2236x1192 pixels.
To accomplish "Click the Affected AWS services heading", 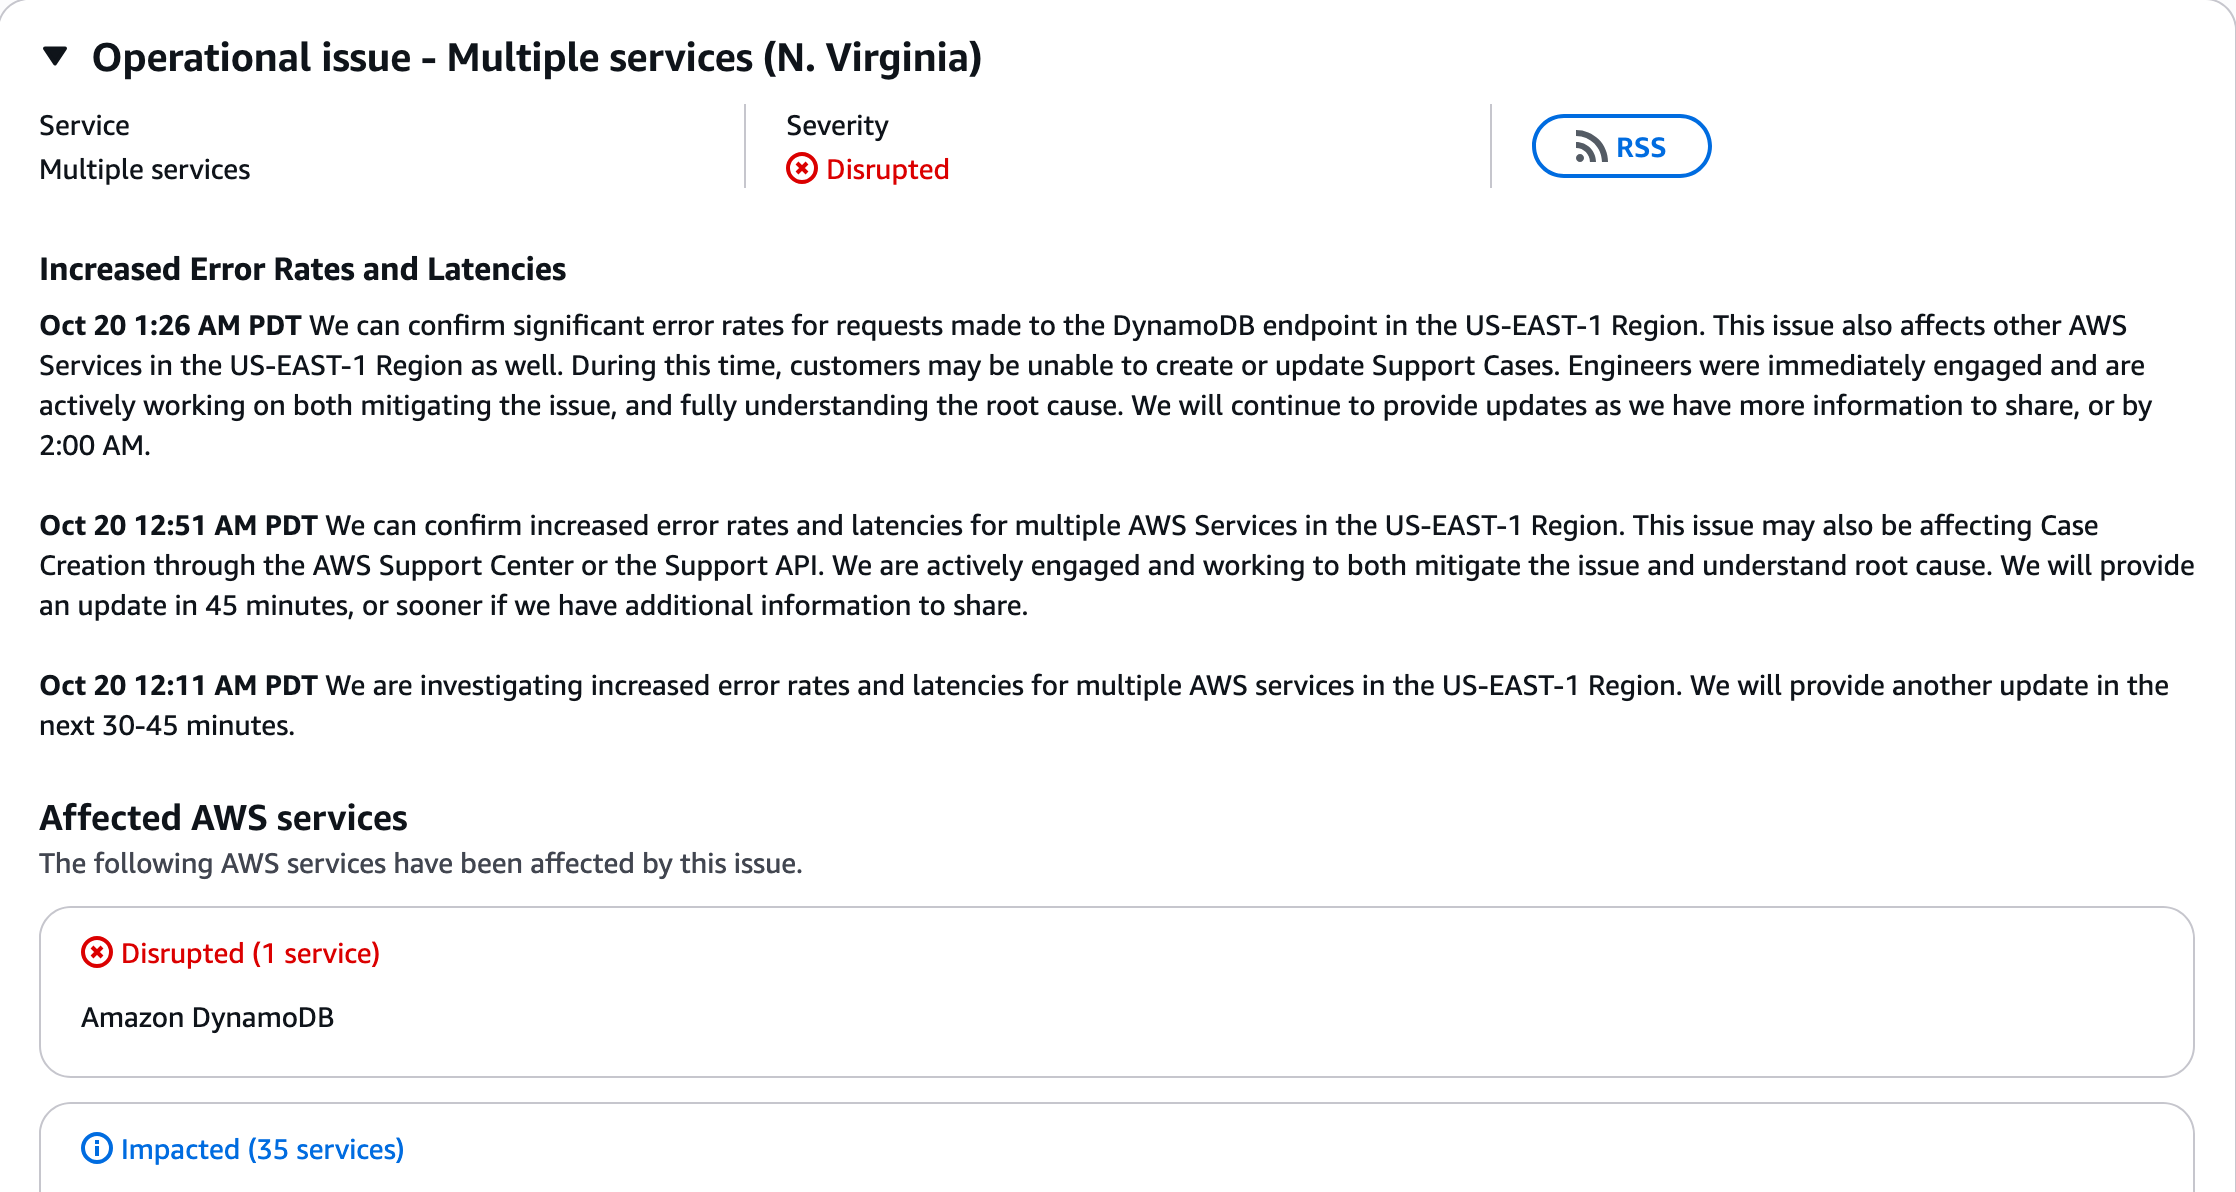I will [223, 817].
